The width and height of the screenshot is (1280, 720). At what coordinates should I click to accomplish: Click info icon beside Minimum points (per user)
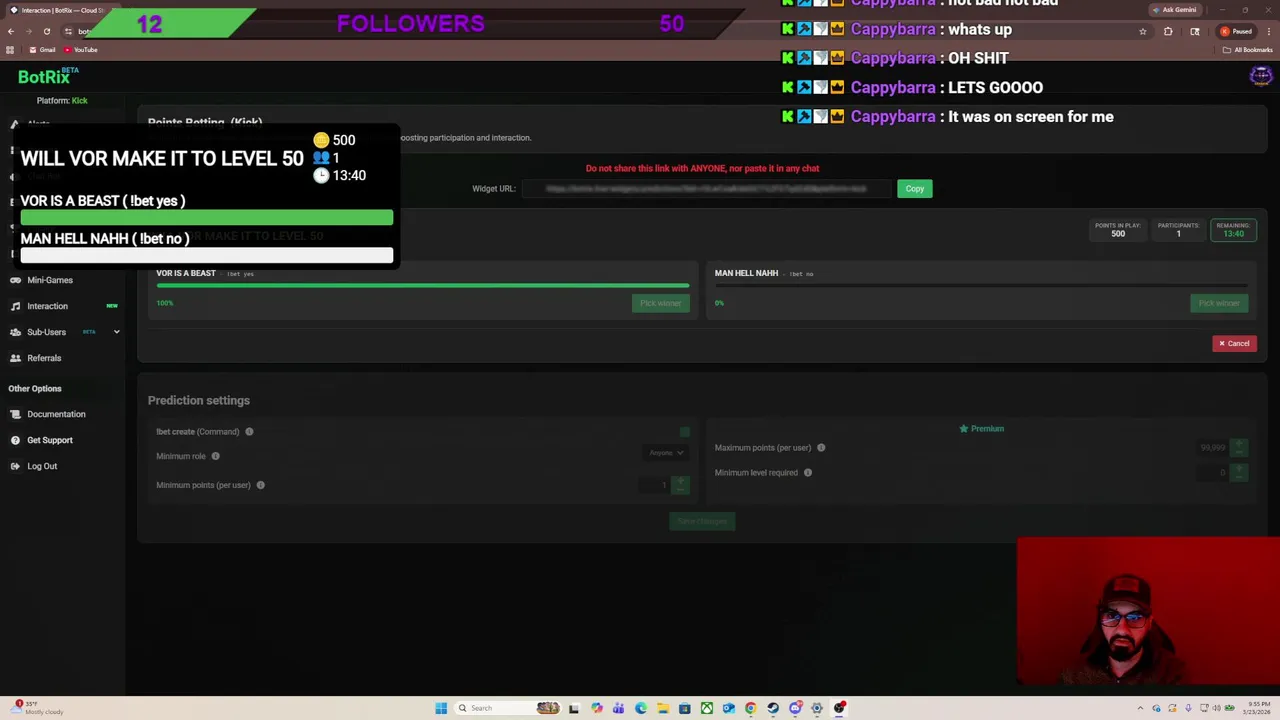(260, 485)
